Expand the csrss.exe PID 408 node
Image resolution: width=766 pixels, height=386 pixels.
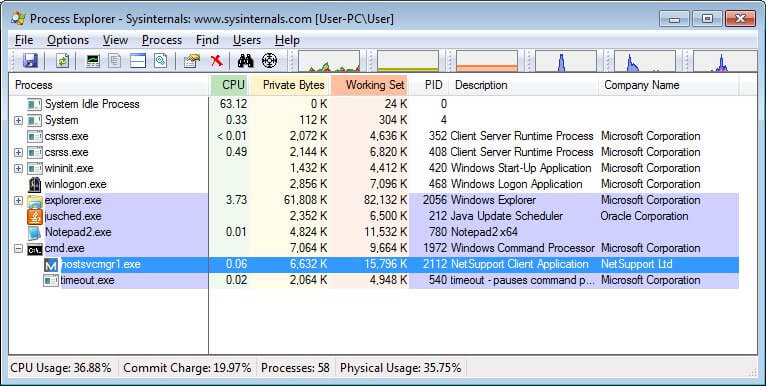coord(19,152)
